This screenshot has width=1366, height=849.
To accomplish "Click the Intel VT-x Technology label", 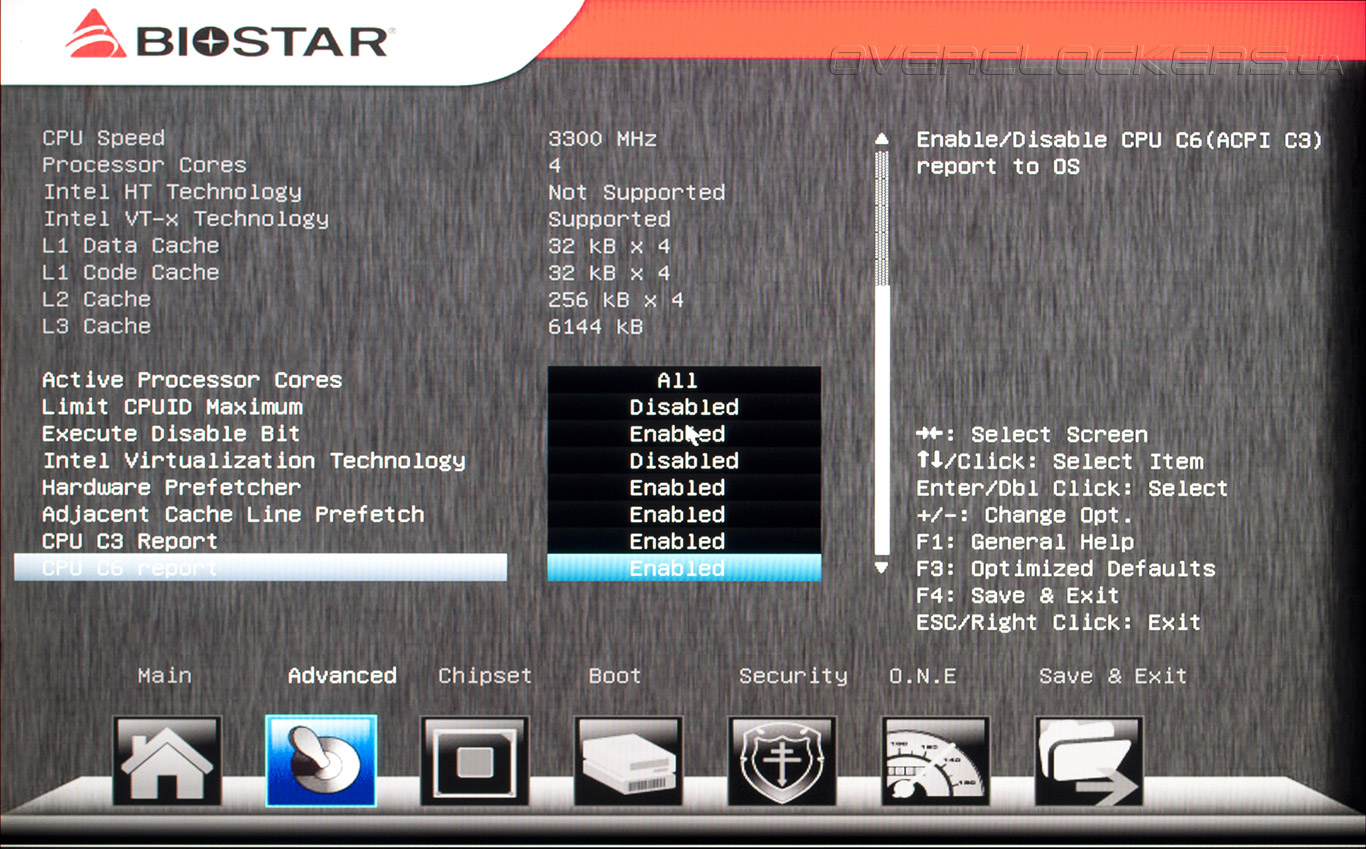I will pyautogui.click(x=185, y=219).
